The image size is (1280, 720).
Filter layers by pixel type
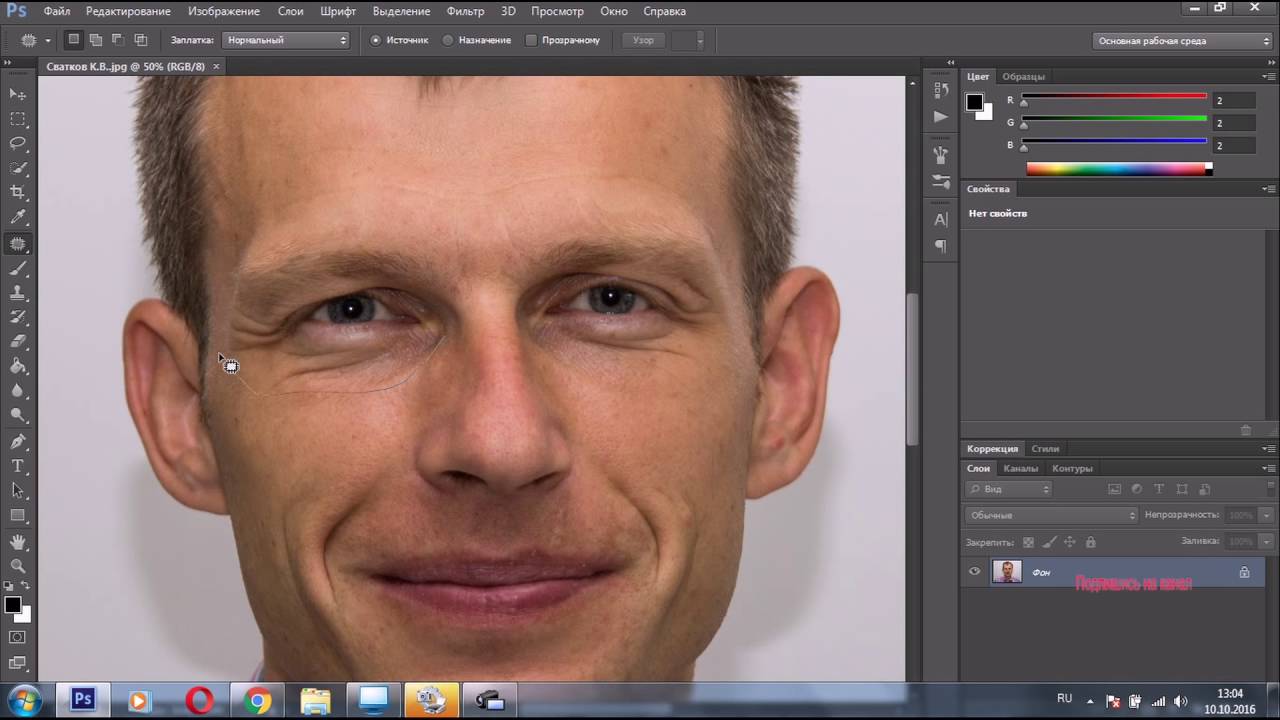tap(1115, 489)
